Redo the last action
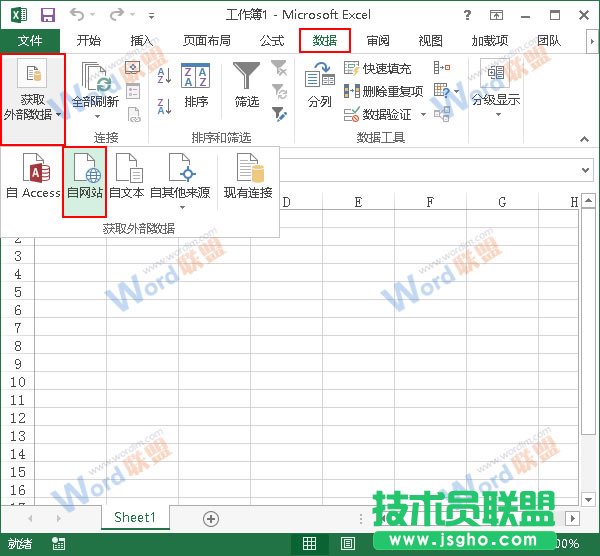600x556 pixels. coord(117,15)
